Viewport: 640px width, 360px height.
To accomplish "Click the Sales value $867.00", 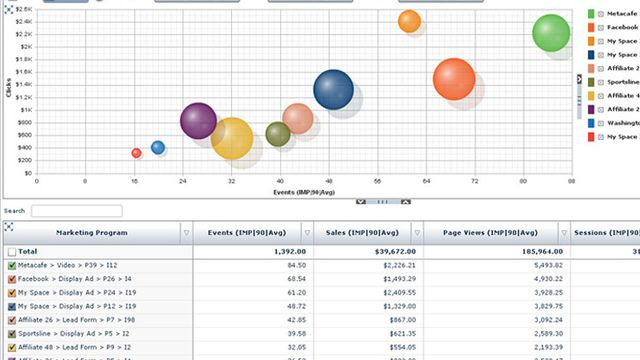I will click(x=402, y=320).
